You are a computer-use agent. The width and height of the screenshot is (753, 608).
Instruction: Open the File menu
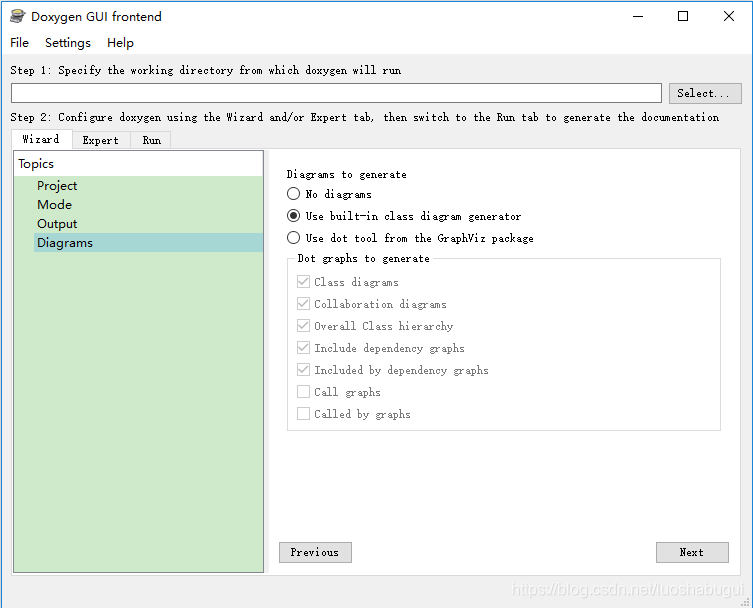click(20, 43)
